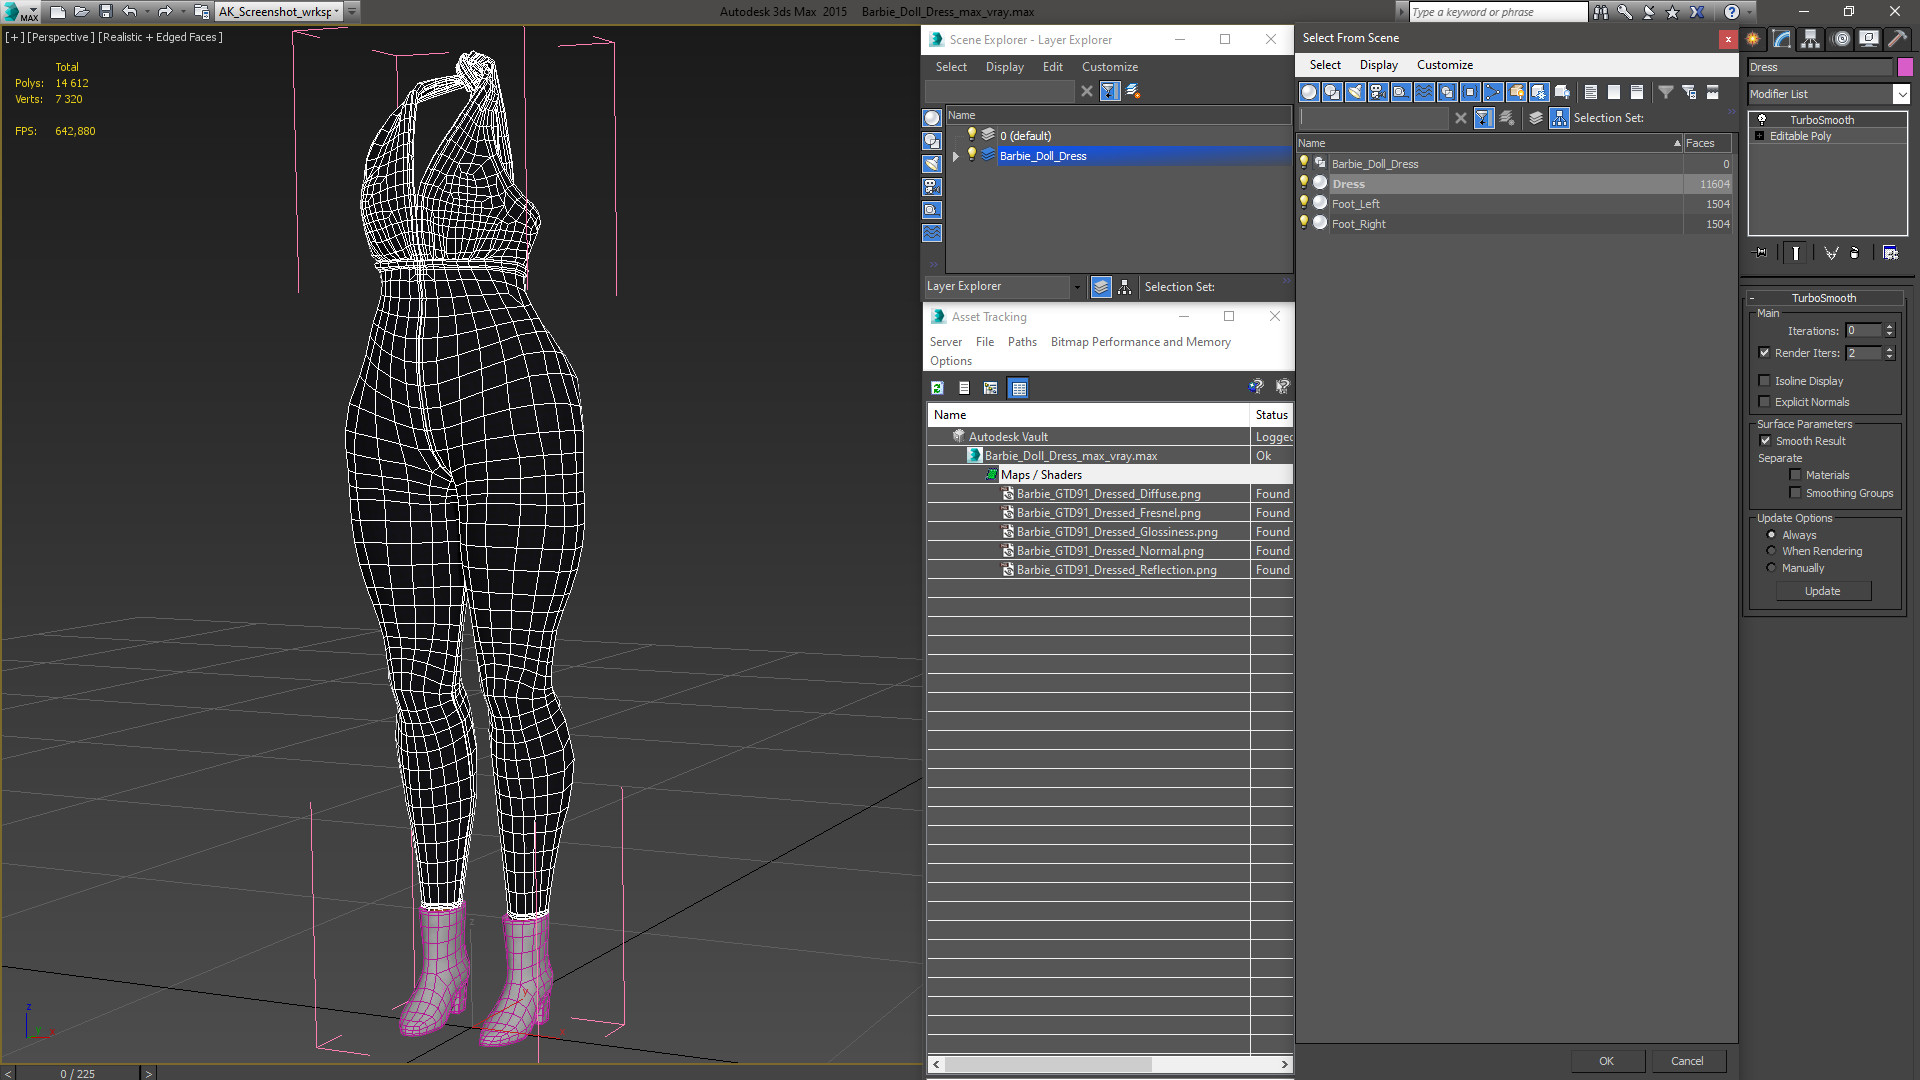Click Iterations spinner arrows
1920x1080 pixels.
1889,331
